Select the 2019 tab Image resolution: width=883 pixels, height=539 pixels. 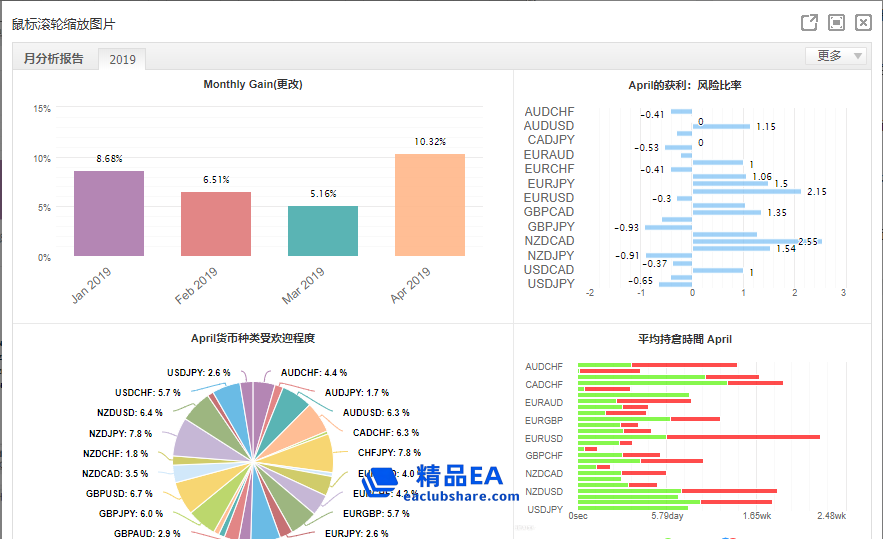(x=122, y=59)
